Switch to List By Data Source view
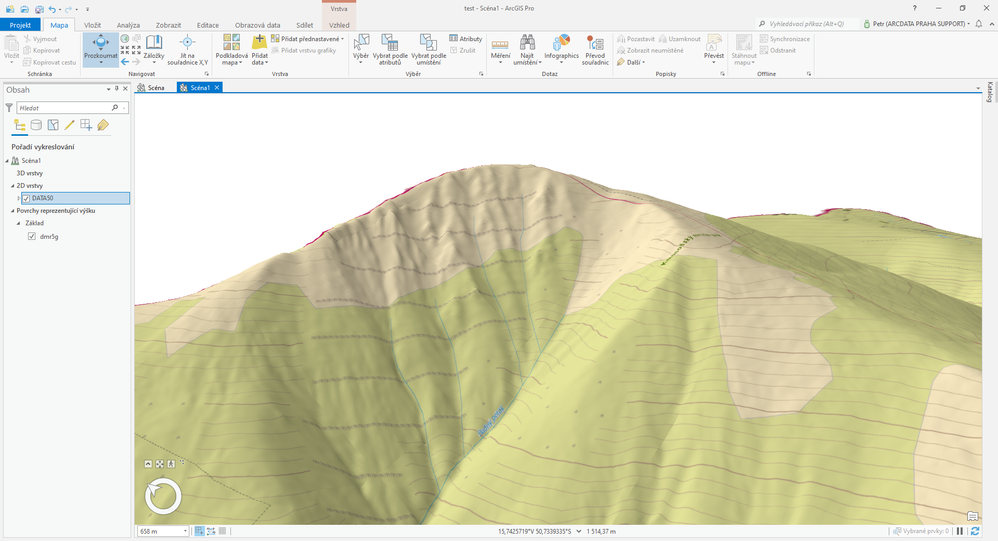The width and height of the screenshot is (998, 541). (36, 125)
